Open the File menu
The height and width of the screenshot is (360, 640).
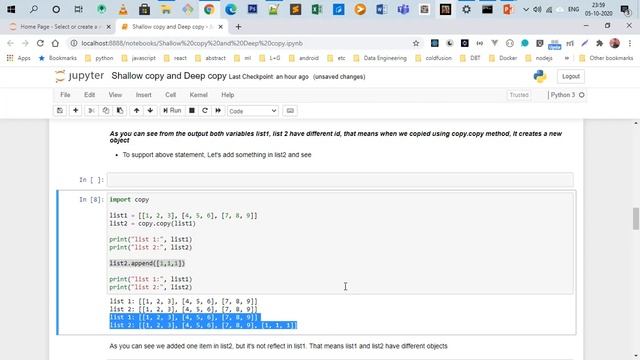tap(65, 95)
